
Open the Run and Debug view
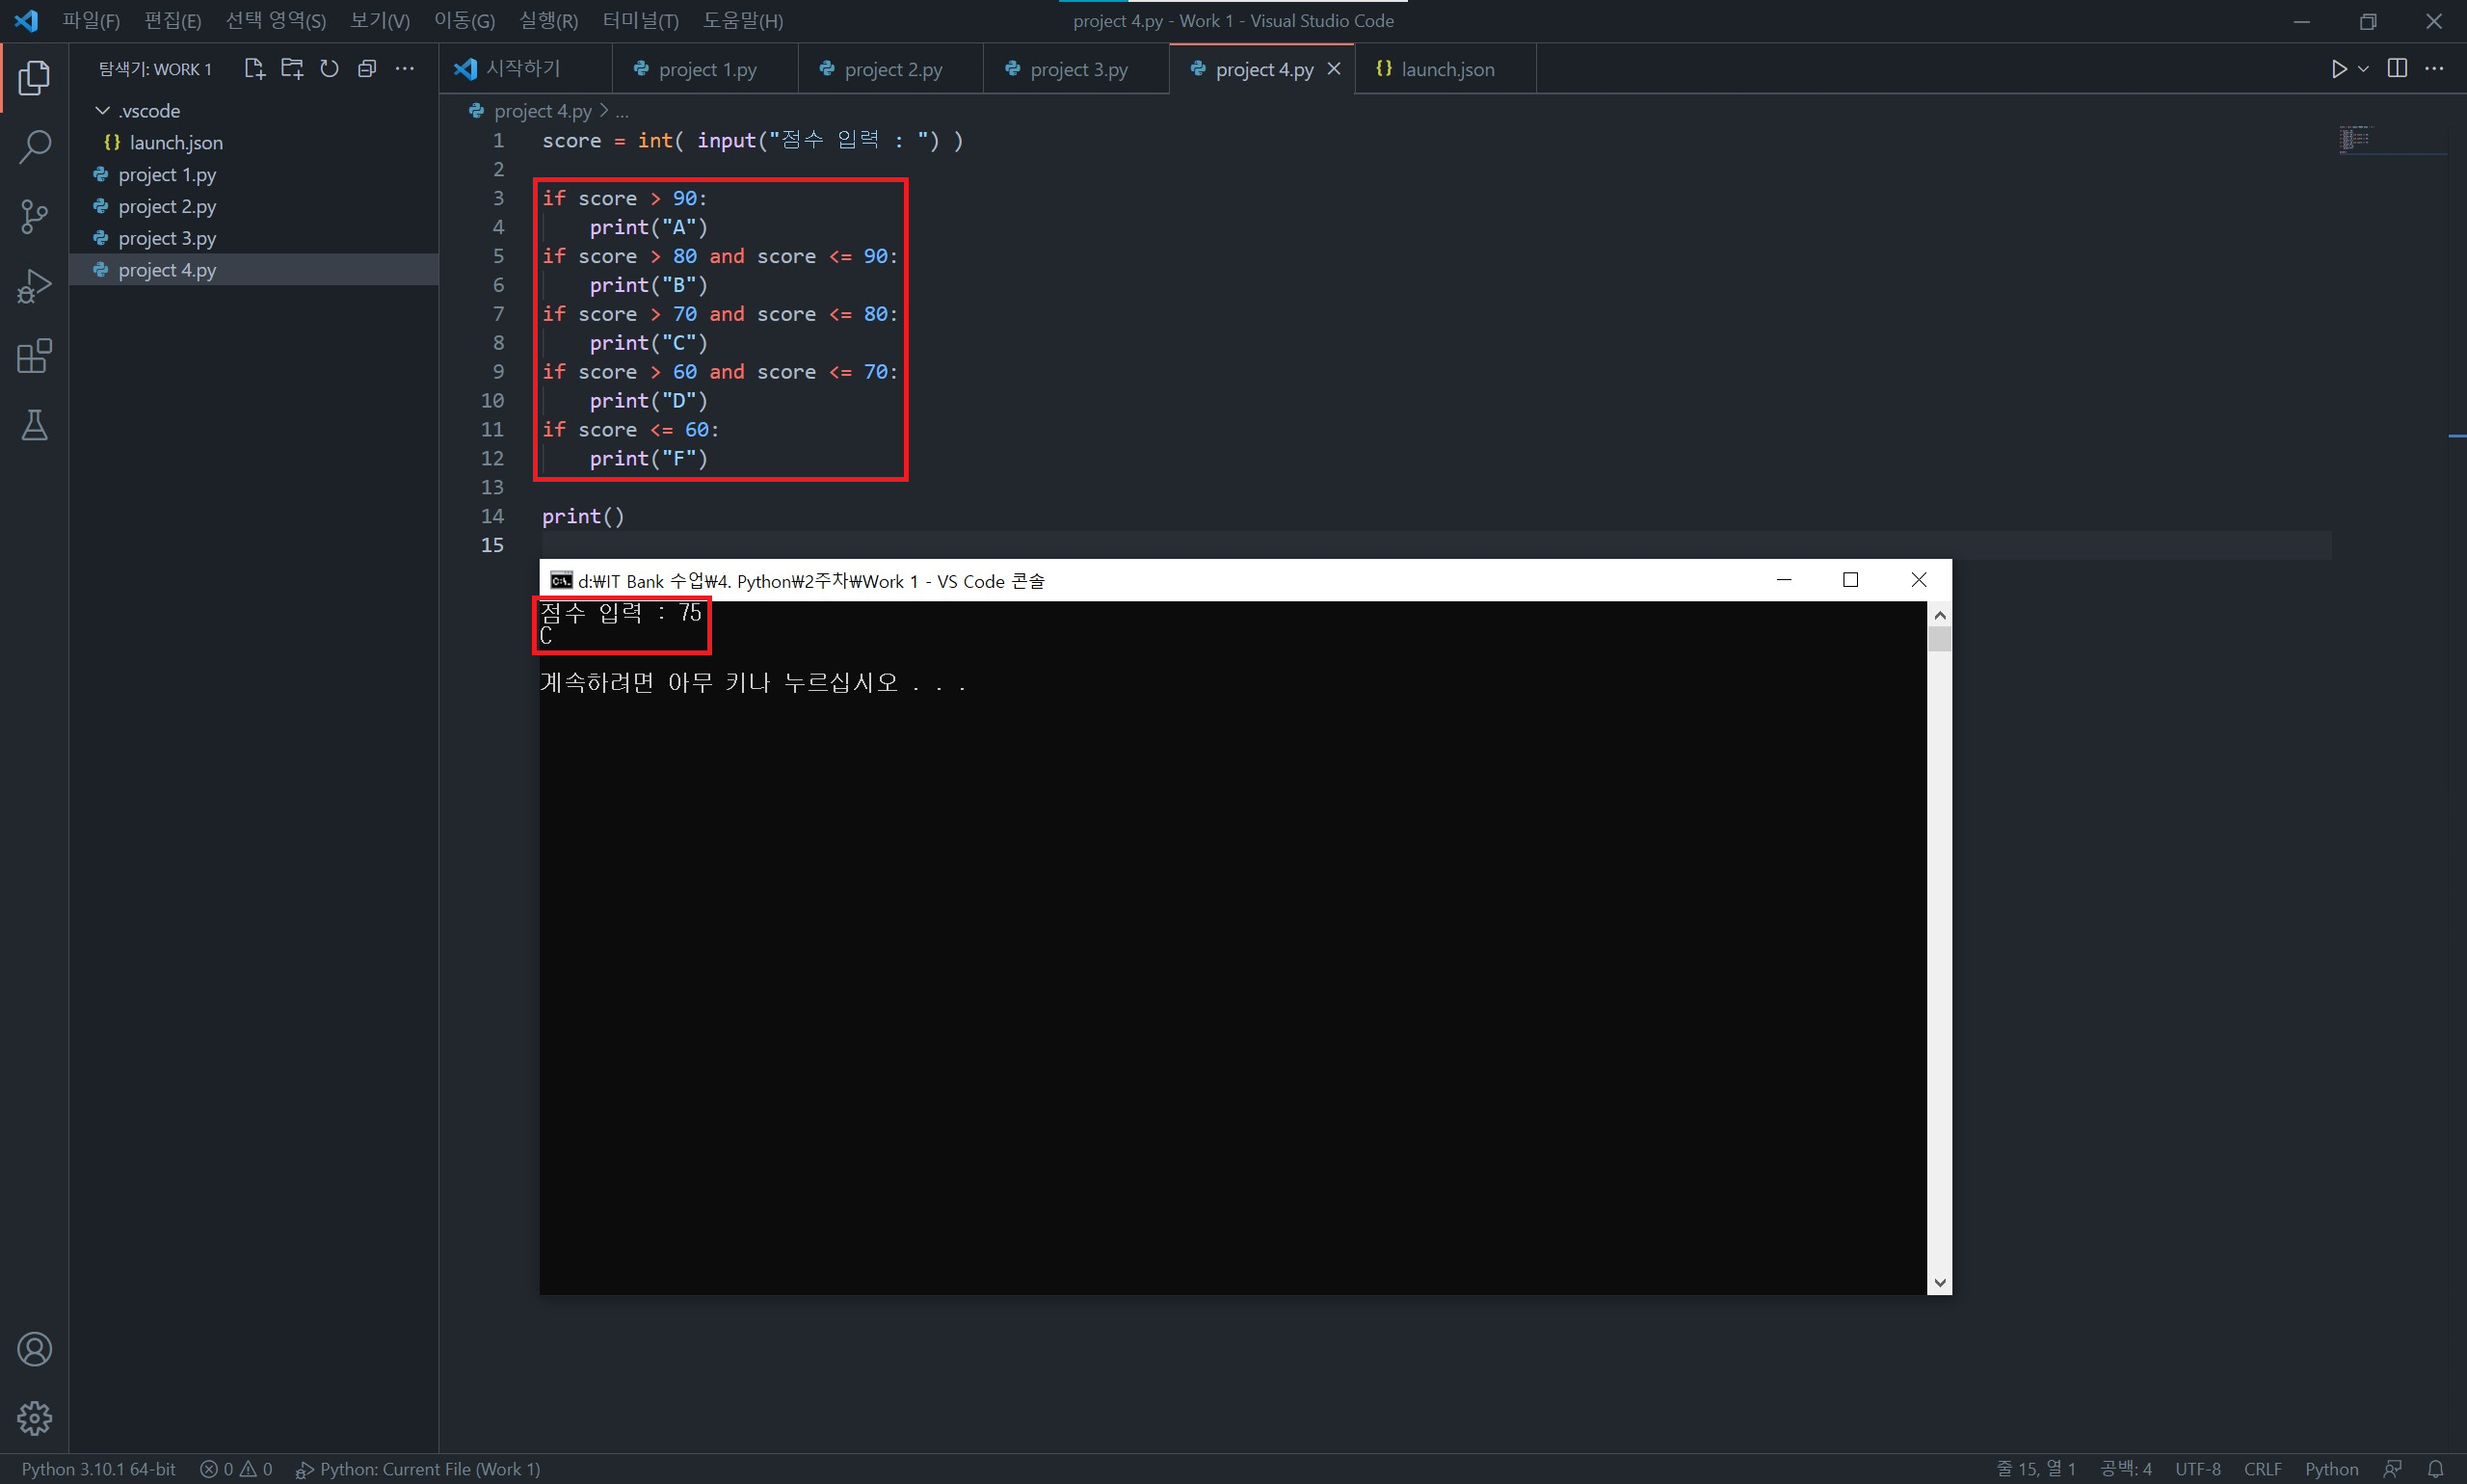[34, 286]
